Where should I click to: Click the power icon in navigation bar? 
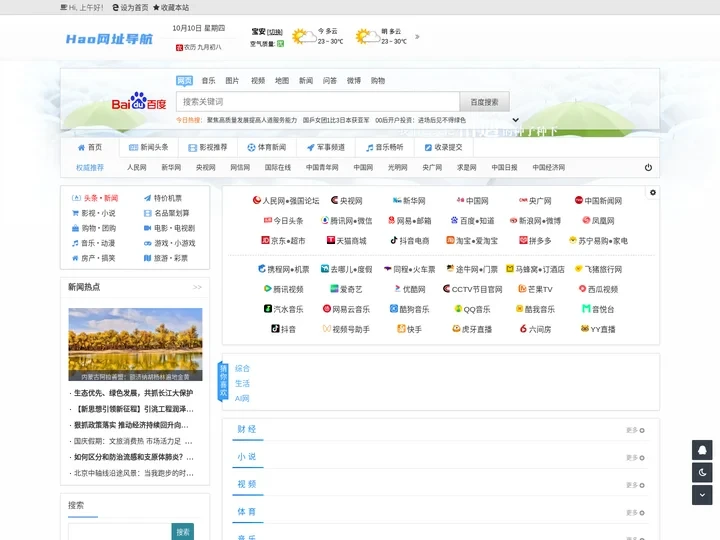click(x=648, y=168)
